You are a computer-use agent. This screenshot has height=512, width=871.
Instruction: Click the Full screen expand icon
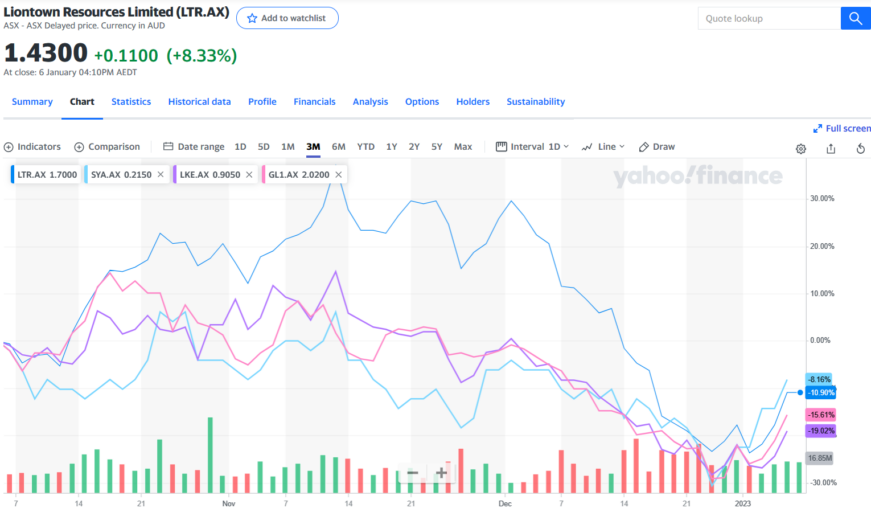817,128
